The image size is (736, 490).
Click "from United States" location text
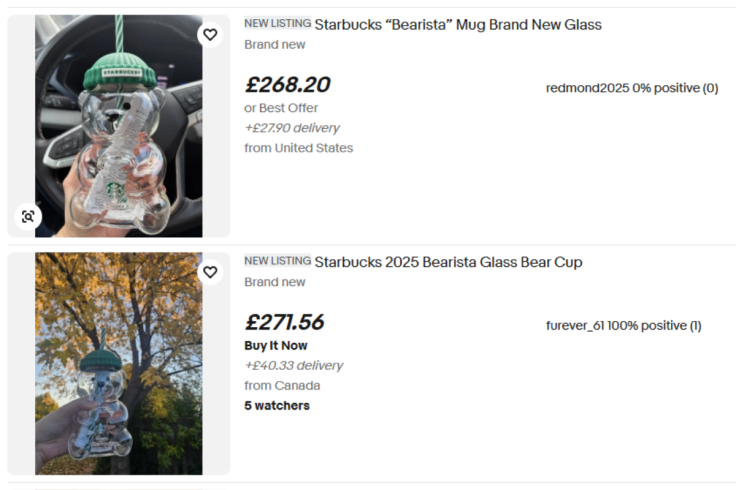pyautogui.click(x=298, y=148)
